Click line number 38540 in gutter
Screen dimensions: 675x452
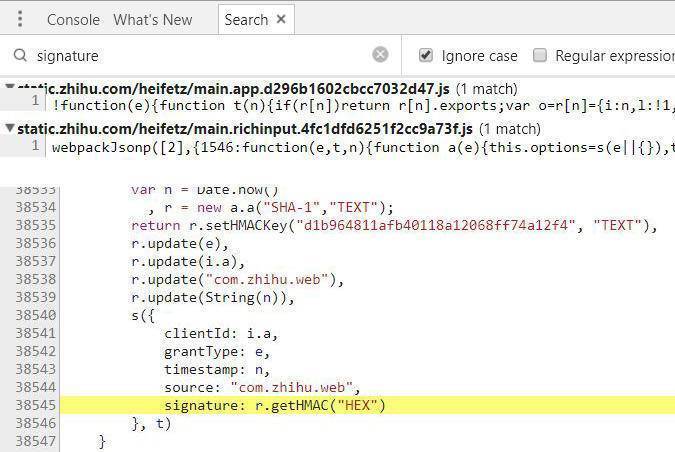point(36,315)
